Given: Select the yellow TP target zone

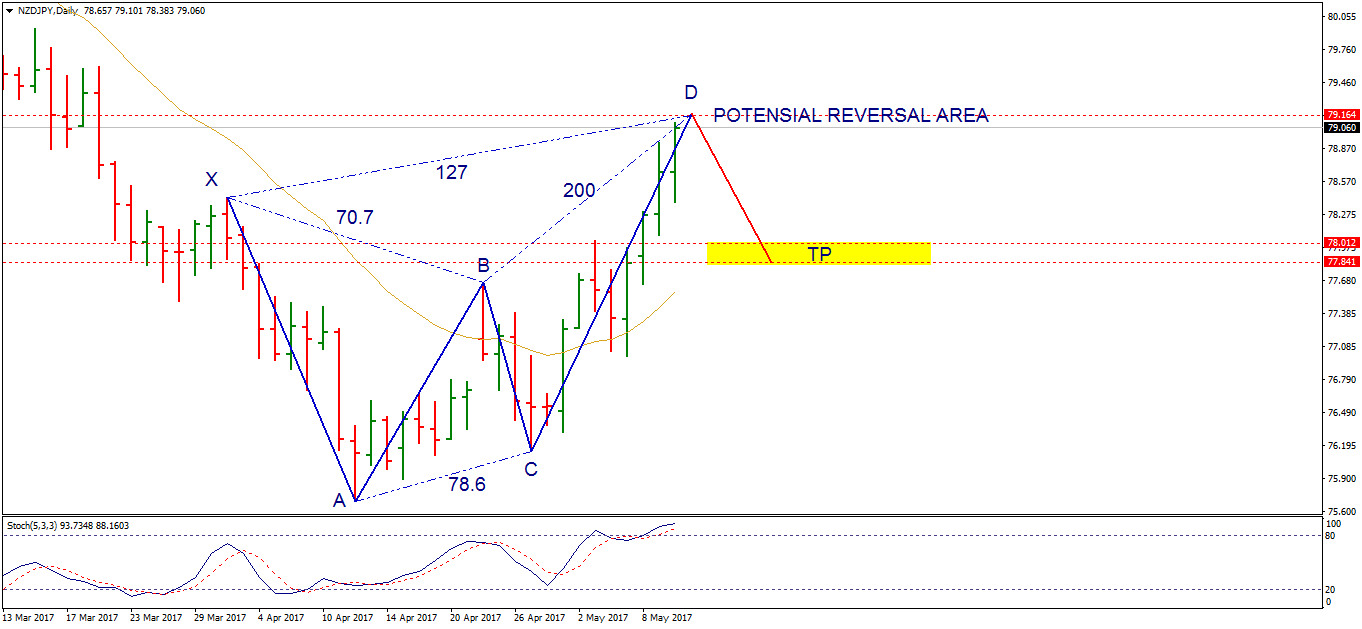Looking at the screenshot, I should tap(818, 254).
